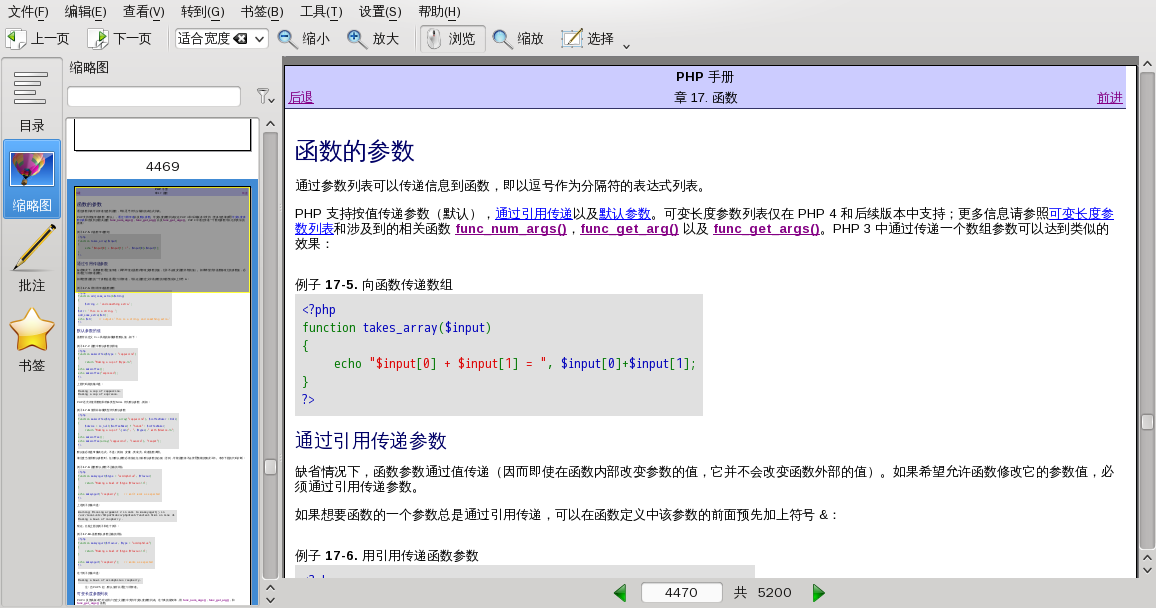Click the page number field showing 4470

pos(681,593)
